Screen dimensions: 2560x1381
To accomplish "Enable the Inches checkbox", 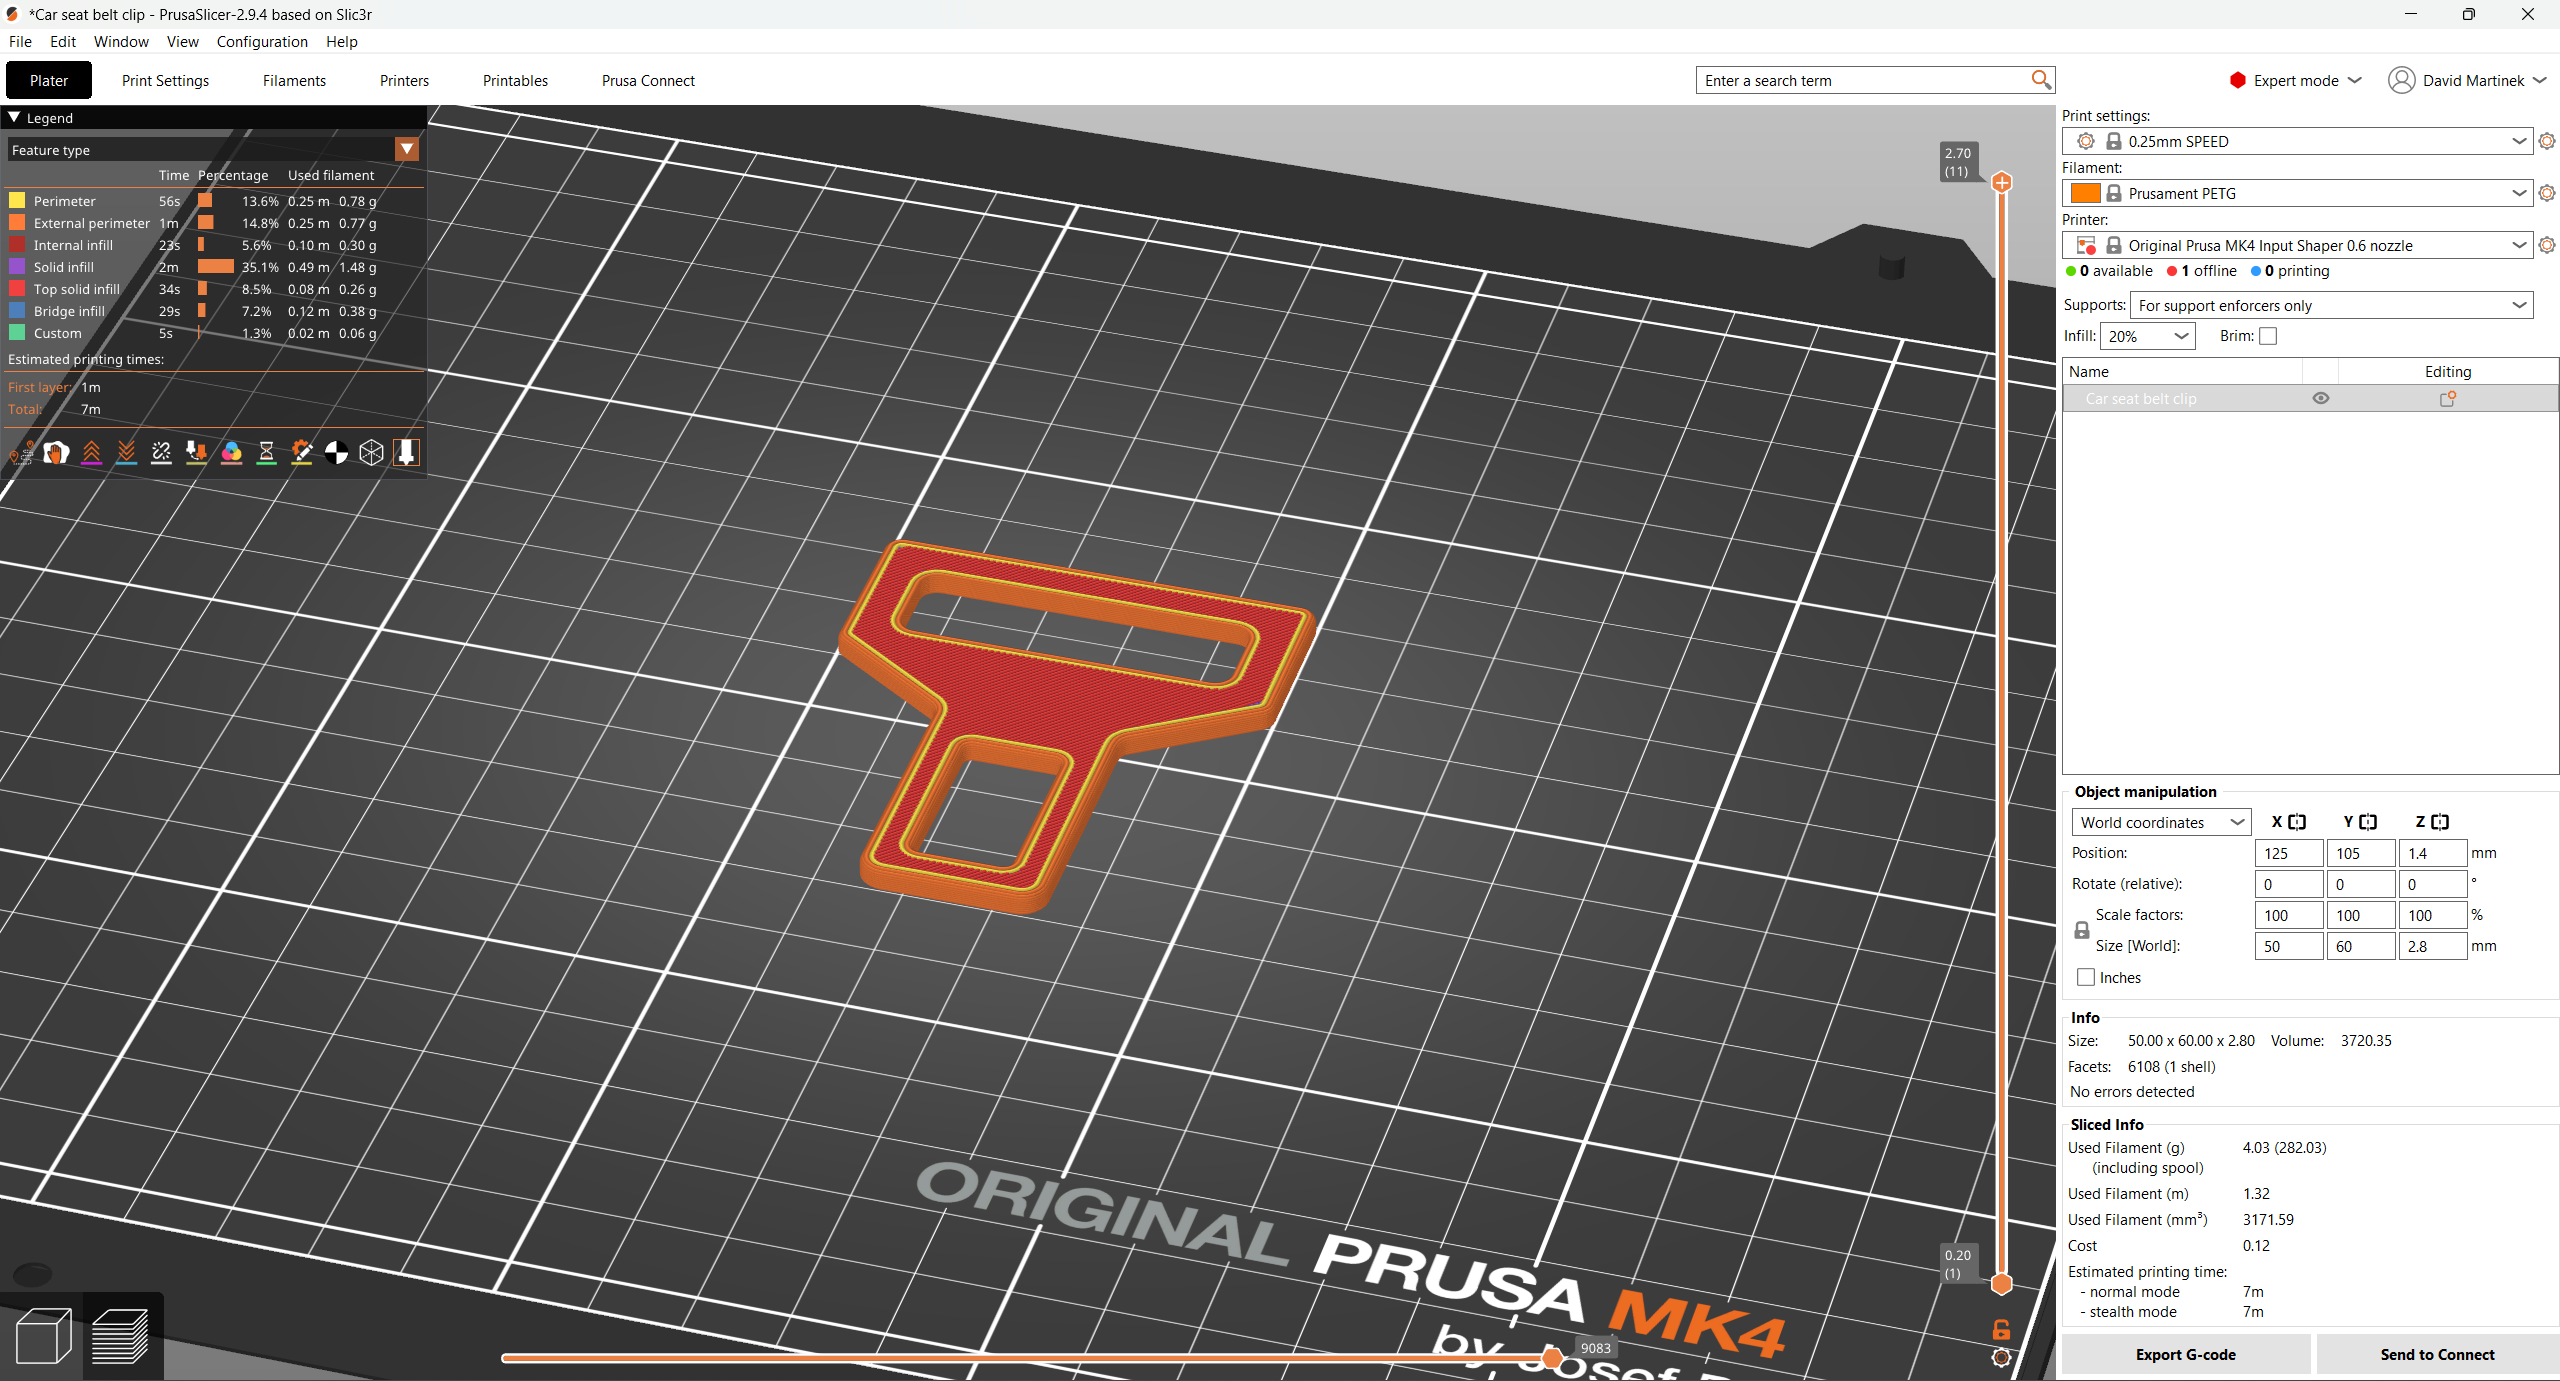I will tap(2086, 977).
